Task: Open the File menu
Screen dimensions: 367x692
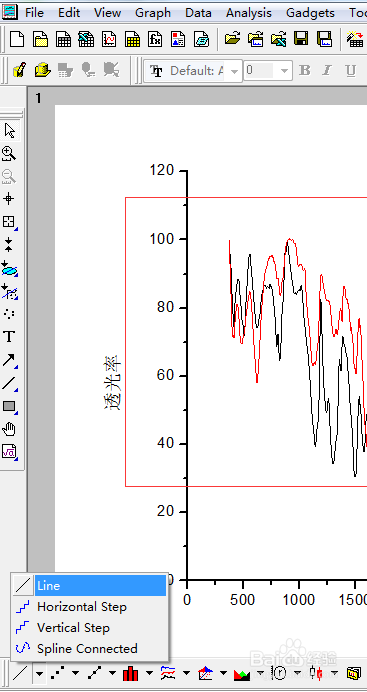Action: 34,13
